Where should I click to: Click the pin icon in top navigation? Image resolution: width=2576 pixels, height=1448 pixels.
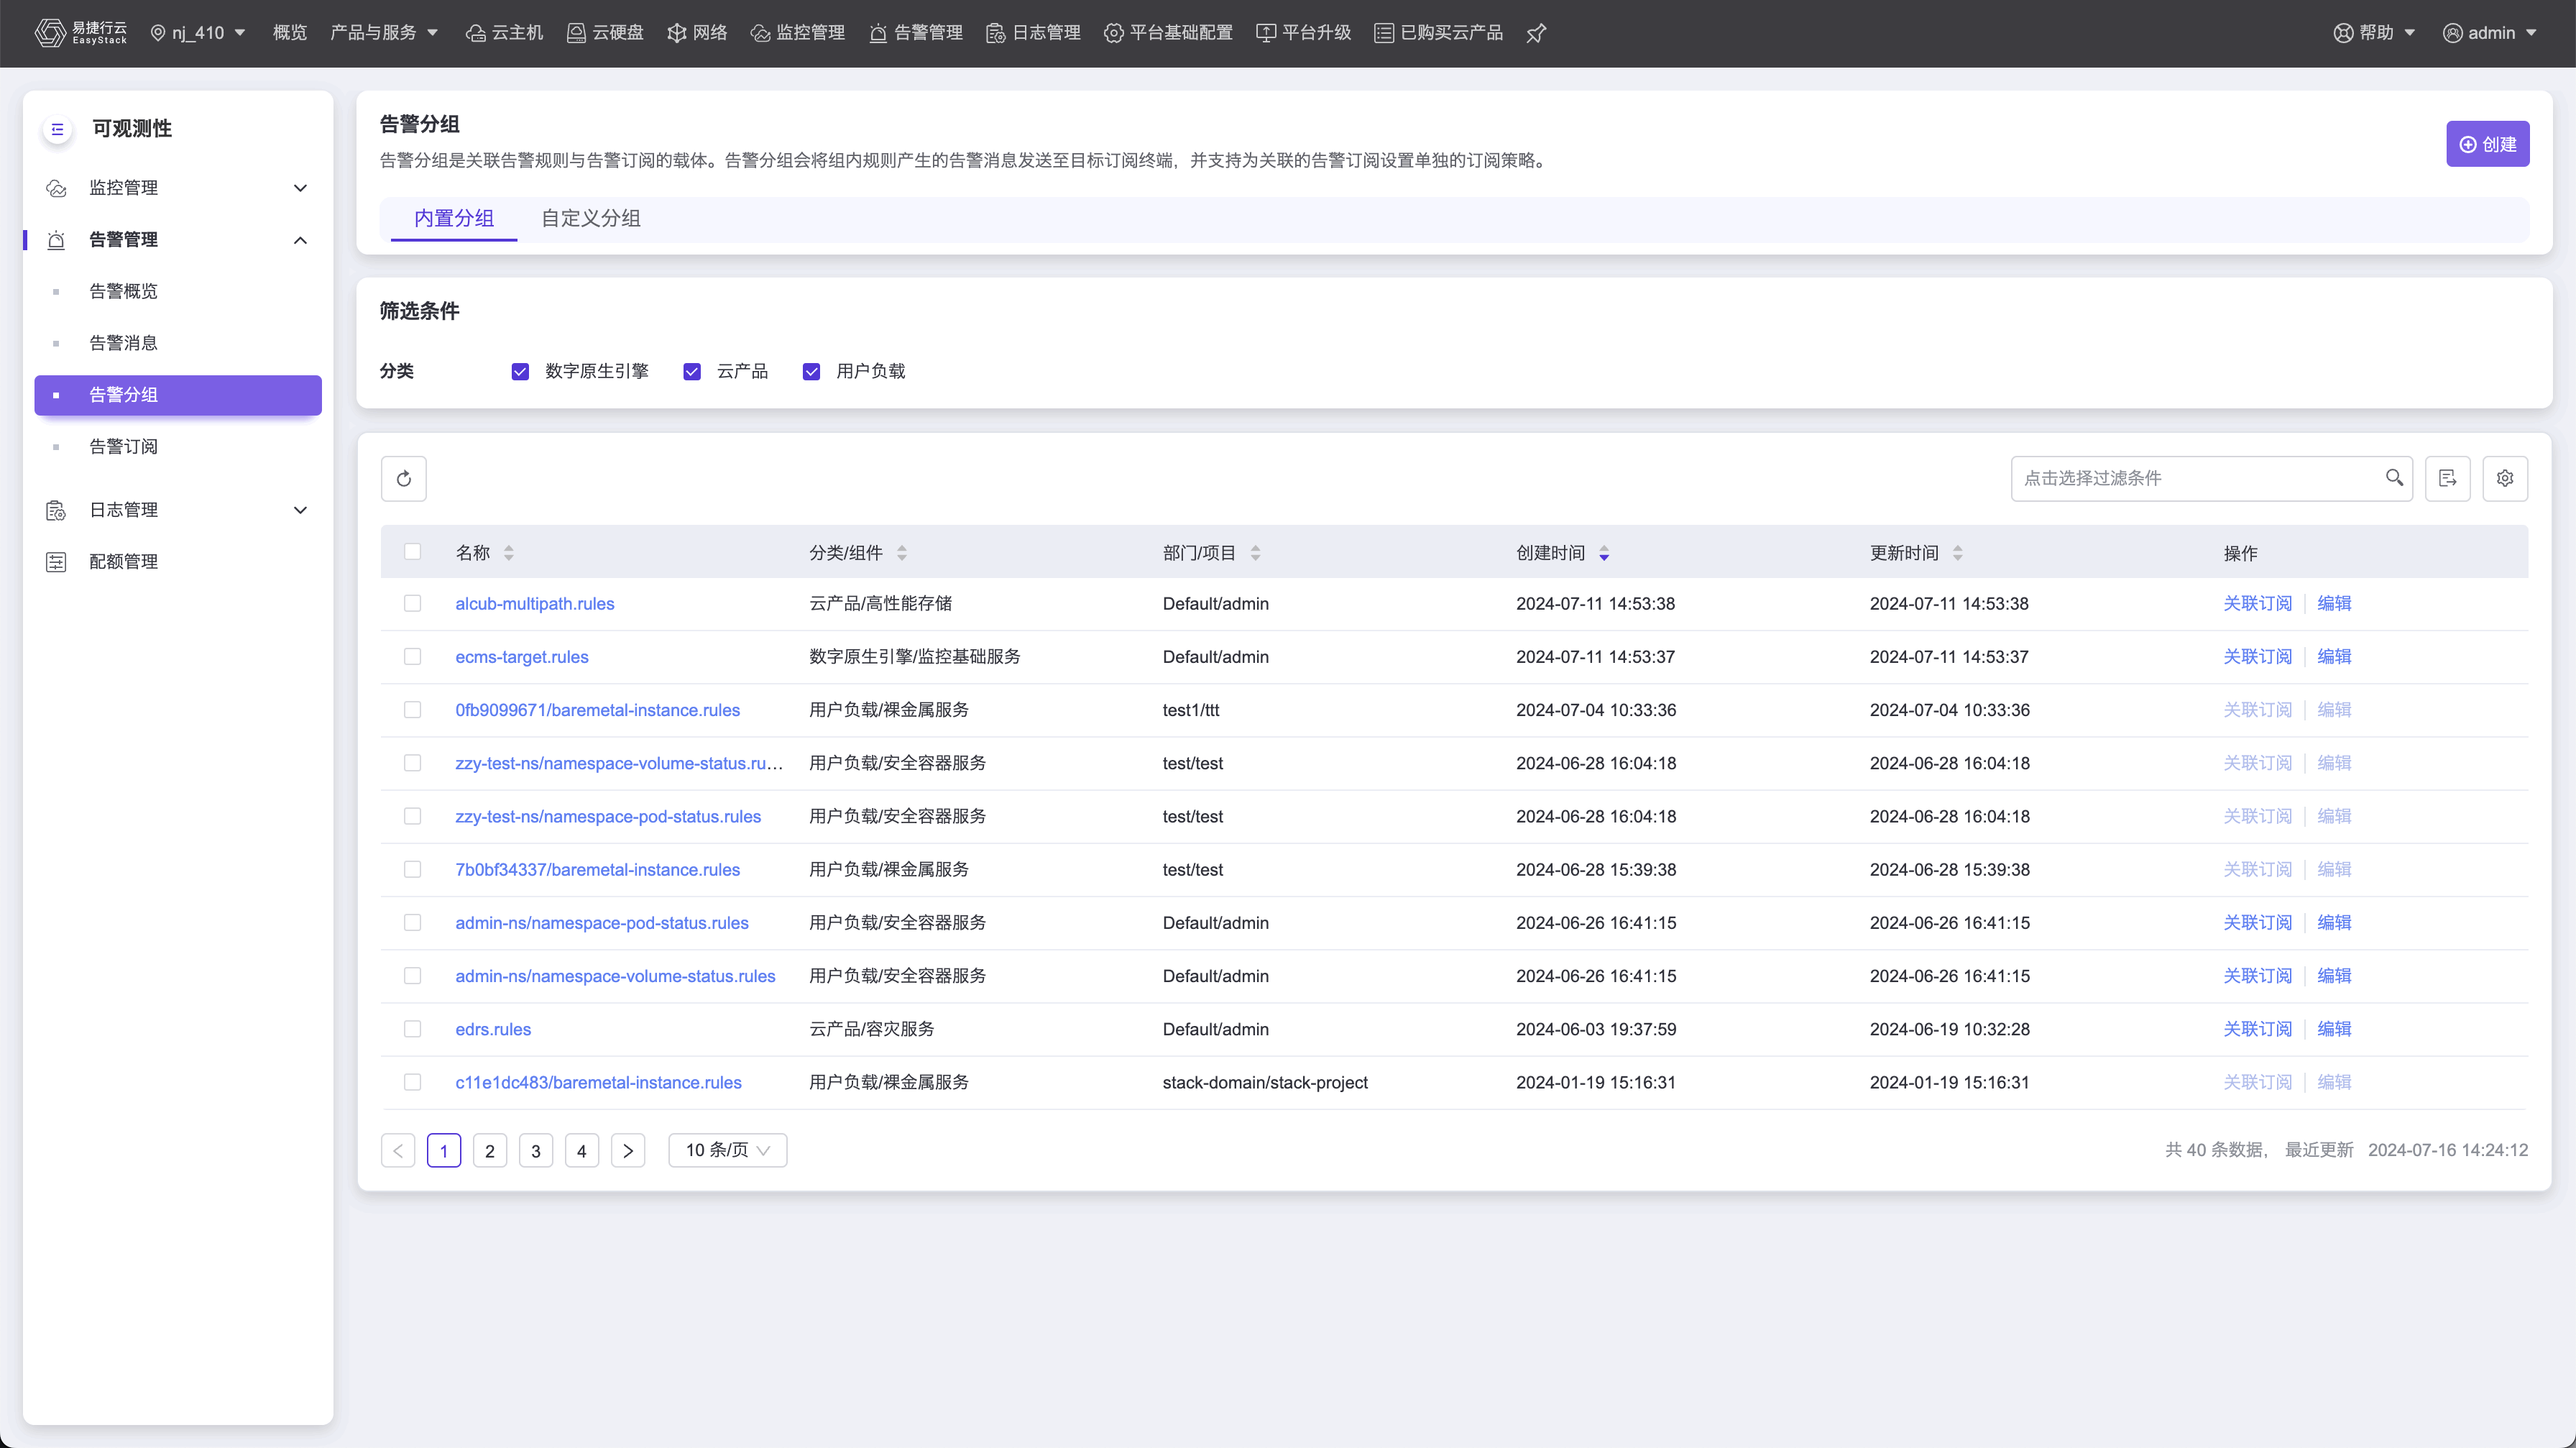click(1536, 33)
